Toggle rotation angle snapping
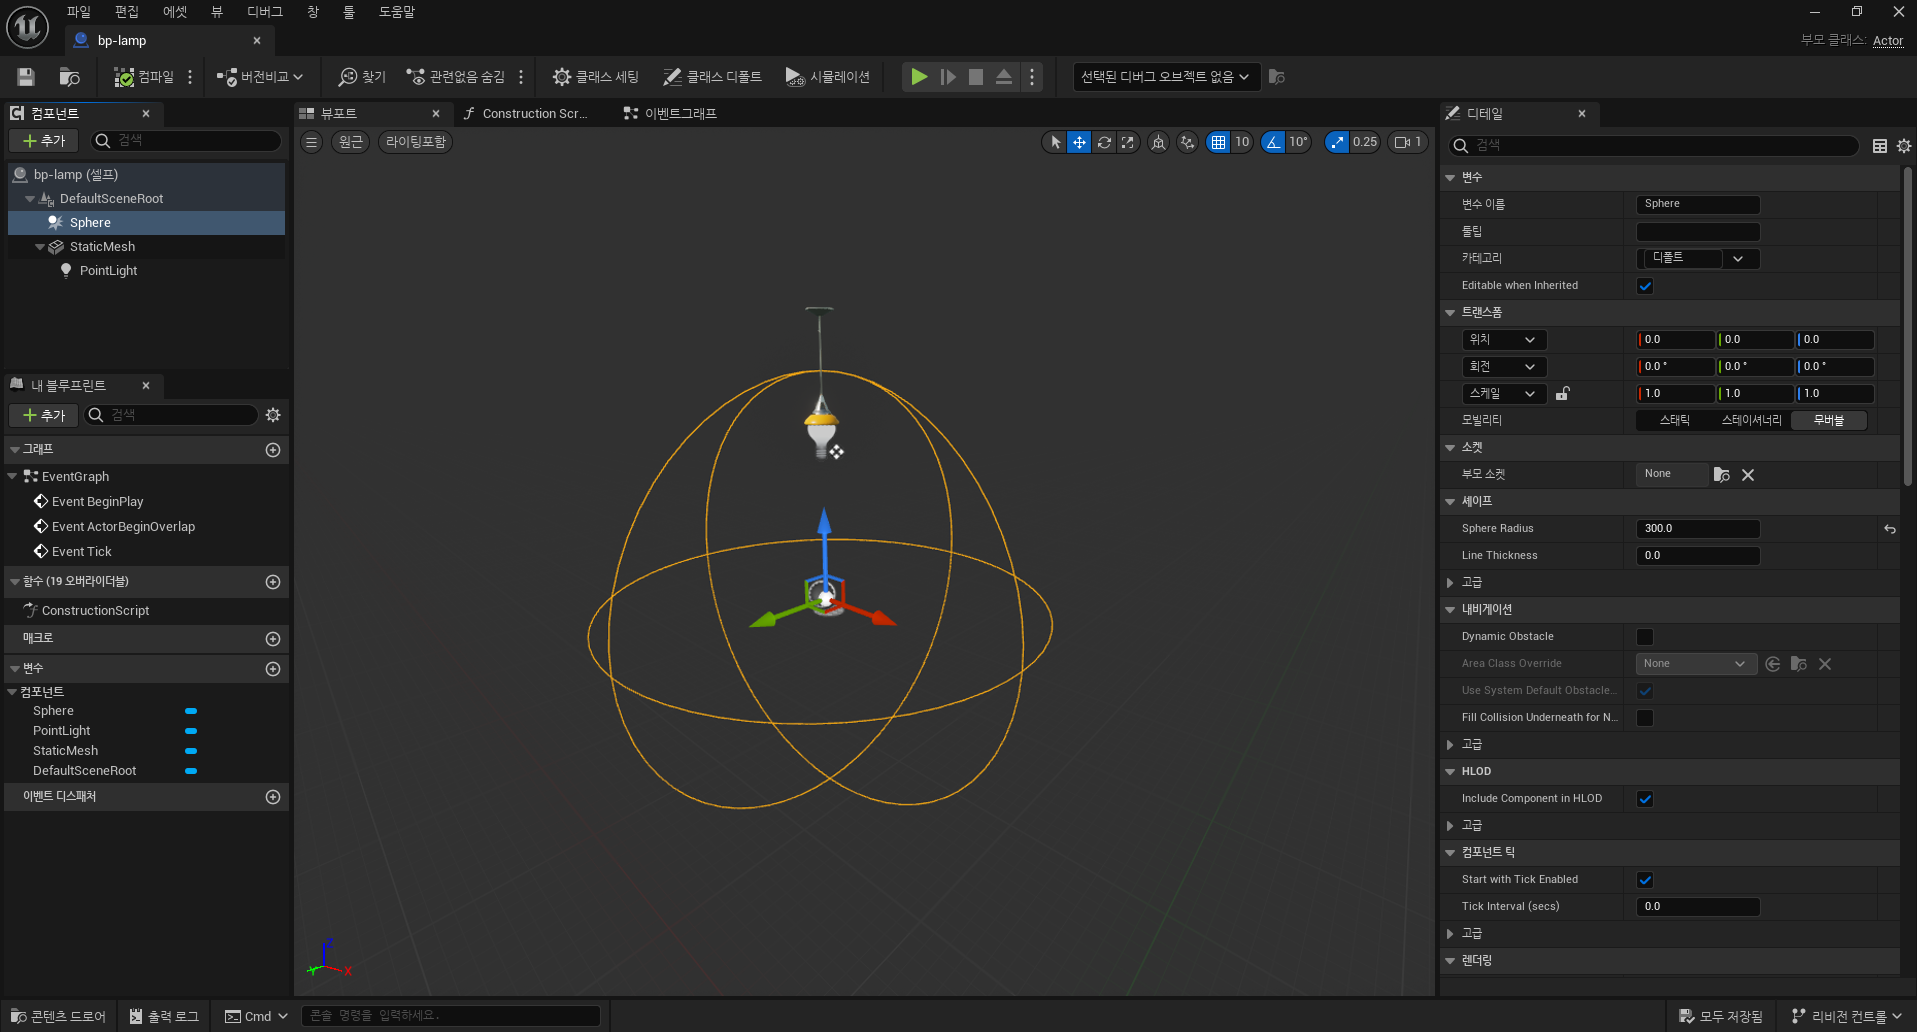 click(x=1273, y=142)
